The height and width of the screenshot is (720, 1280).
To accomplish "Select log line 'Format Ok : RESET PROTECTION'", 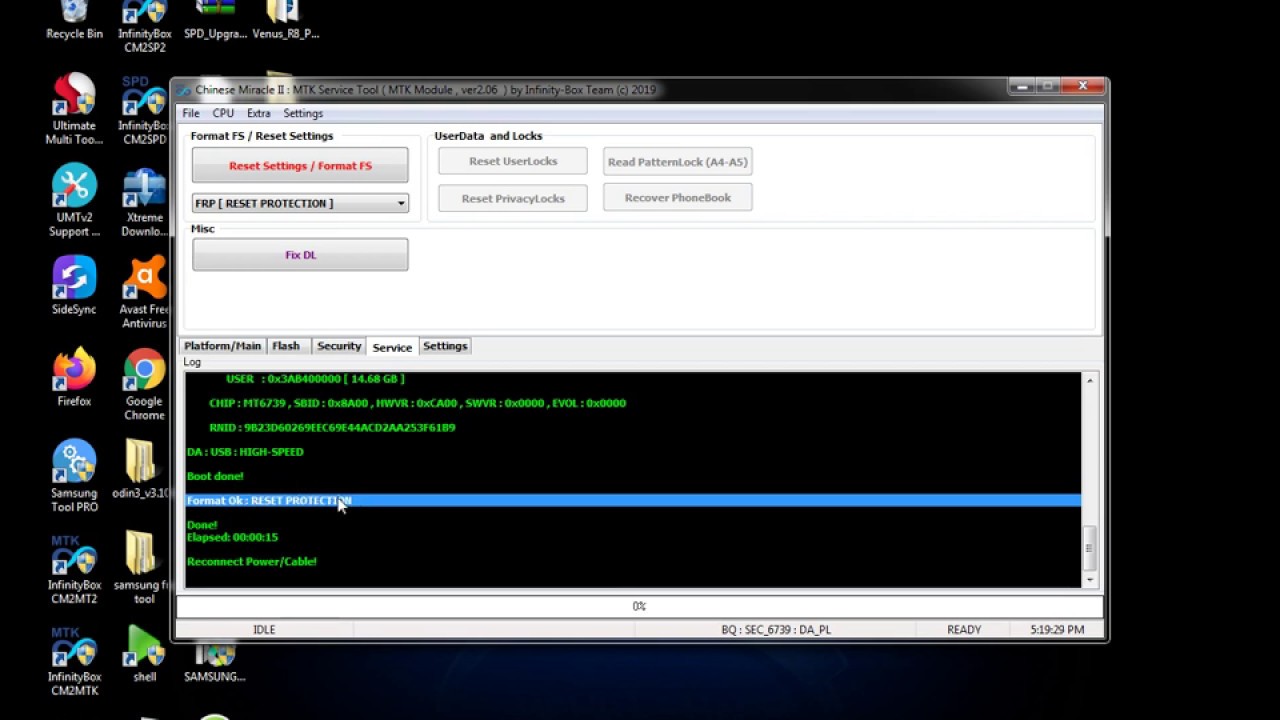I will click(632, 500).
